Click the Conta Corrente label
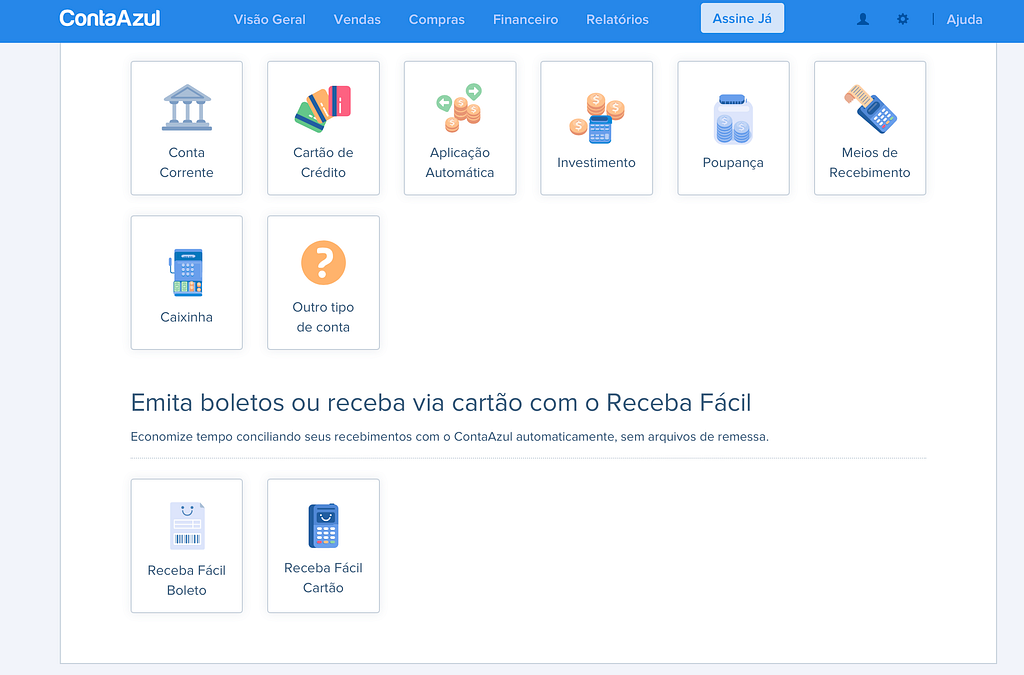Image resolution: width=1024 pixels, height=675 pixels. click(187, 163)
